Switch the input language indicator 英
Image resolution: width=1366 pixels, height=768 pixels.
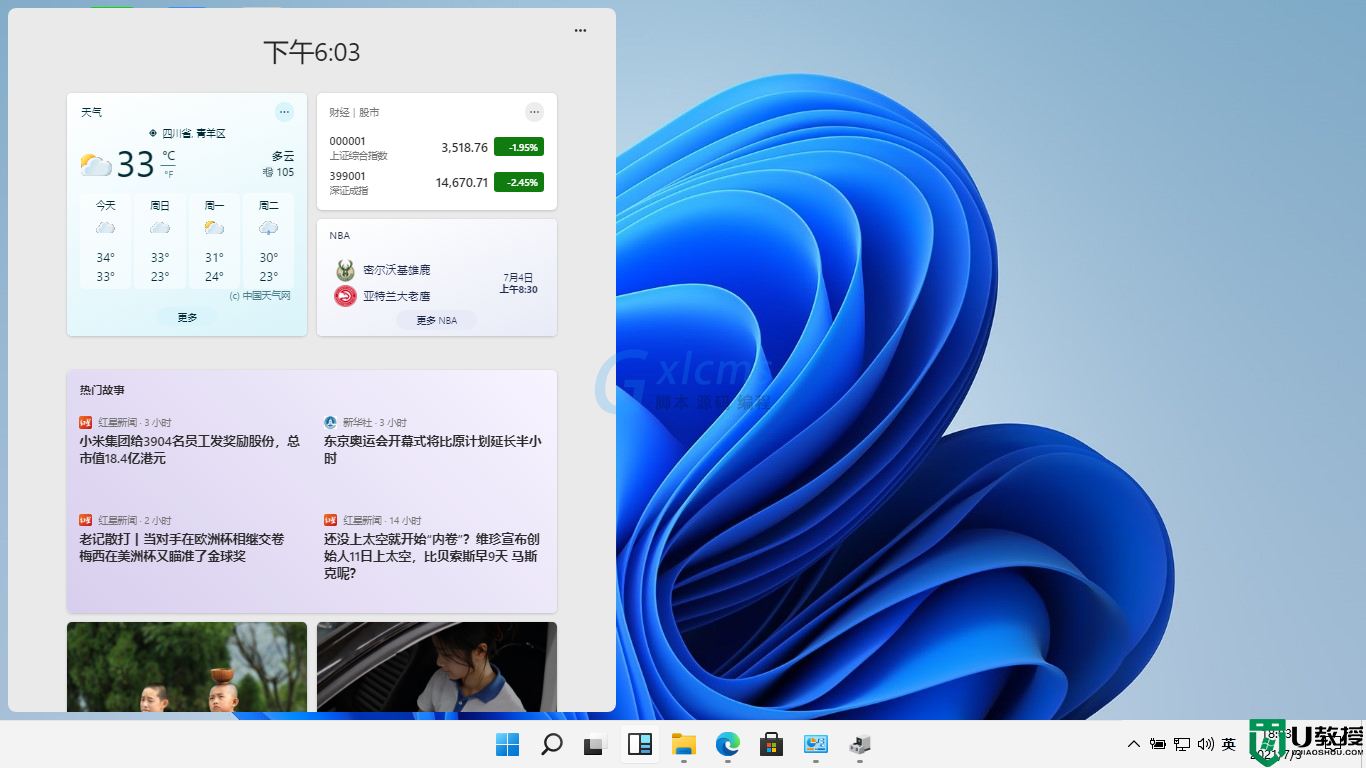coord(1229,744)
